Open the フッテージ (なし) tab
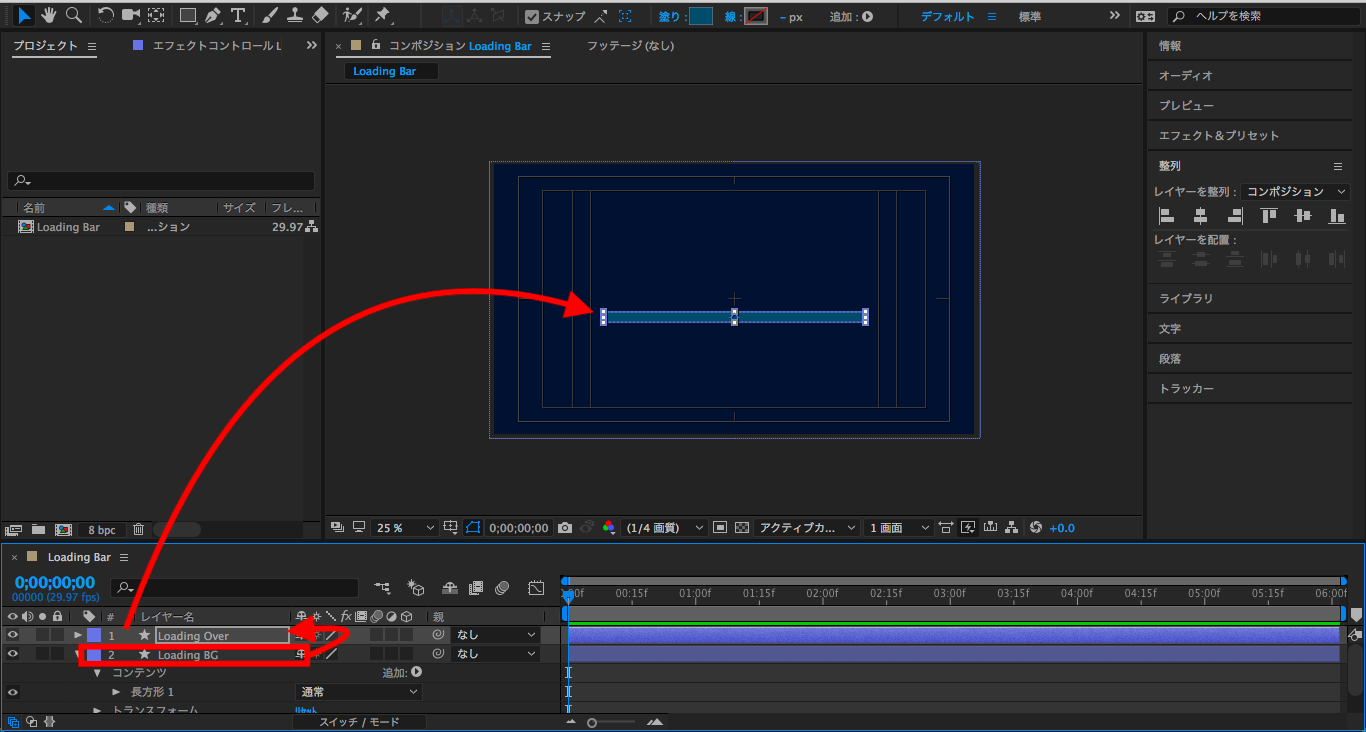 coord(630,46)
